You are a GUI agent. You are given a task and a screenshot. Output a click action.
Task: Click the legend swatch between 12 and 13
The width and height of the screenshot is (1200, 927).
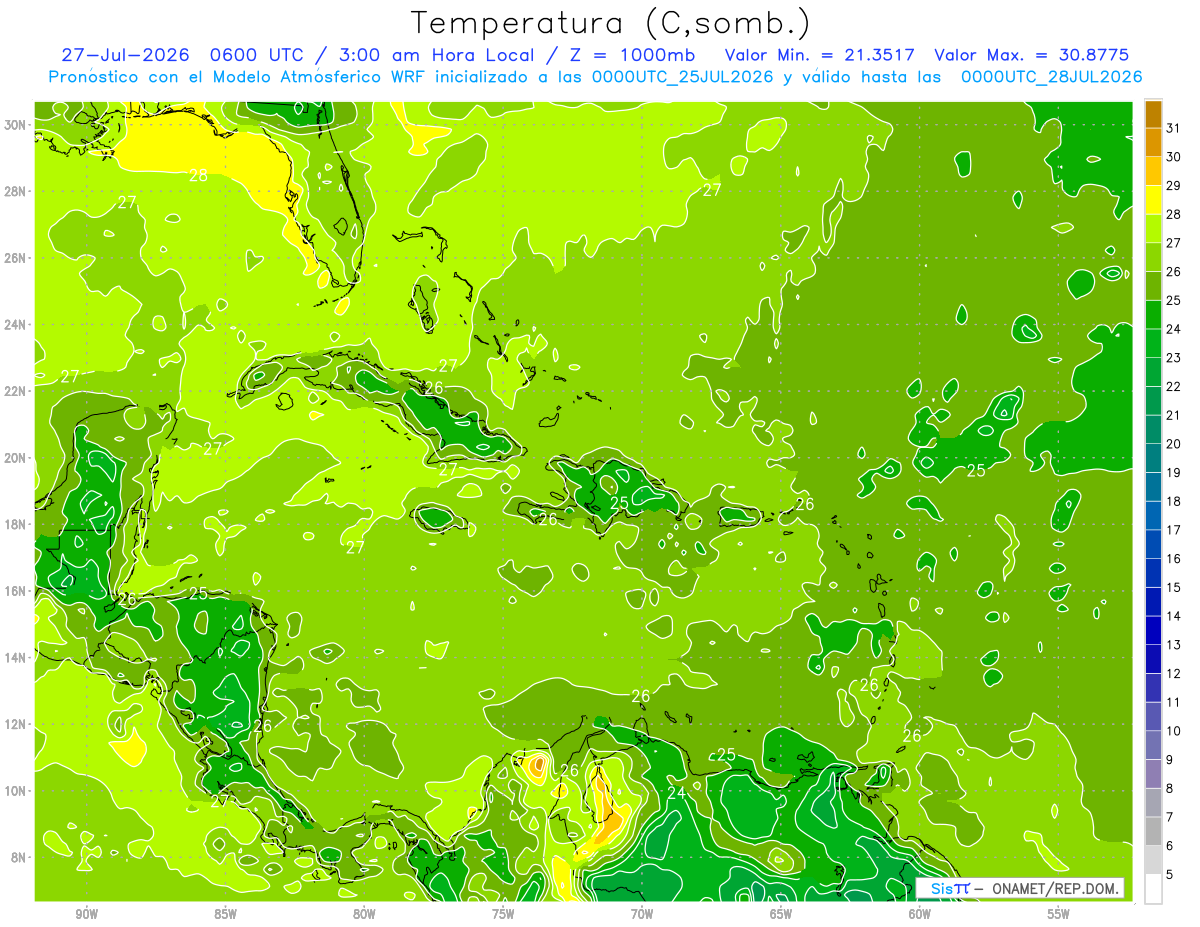point(1153,659)
